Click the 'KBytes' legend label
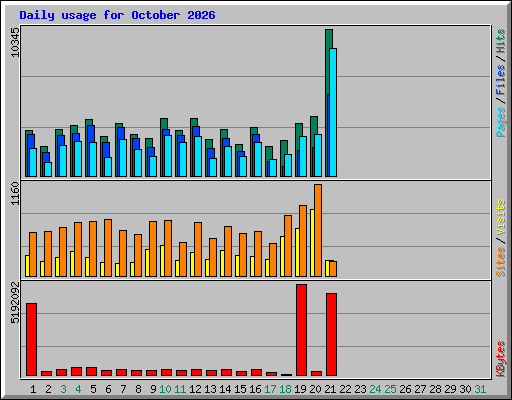Screen dimensions: 512x400 (501, 359)
